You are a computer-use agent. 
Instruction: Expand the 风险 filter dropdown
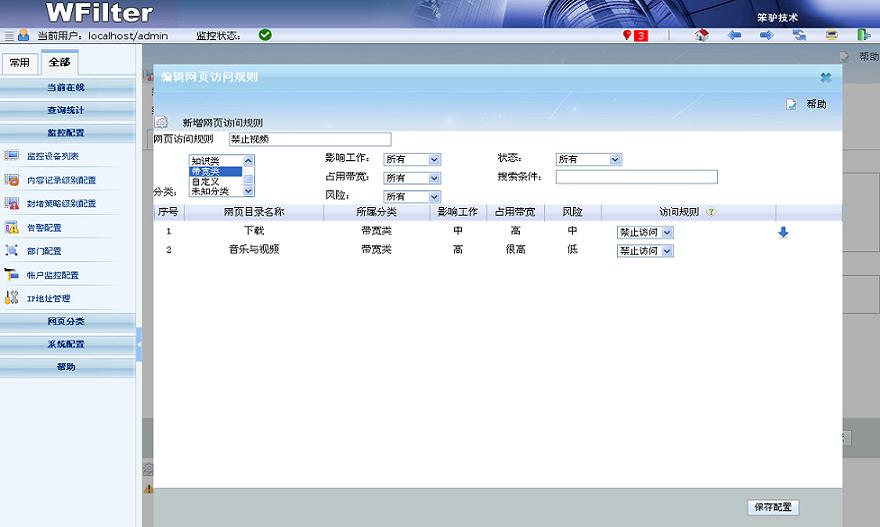pos(412,197)
